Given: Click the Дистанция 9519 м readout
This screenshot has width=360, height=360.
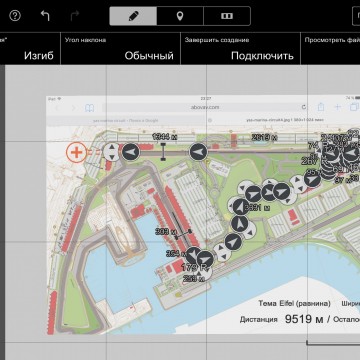Looking at the screenshot, I should 282,319.
